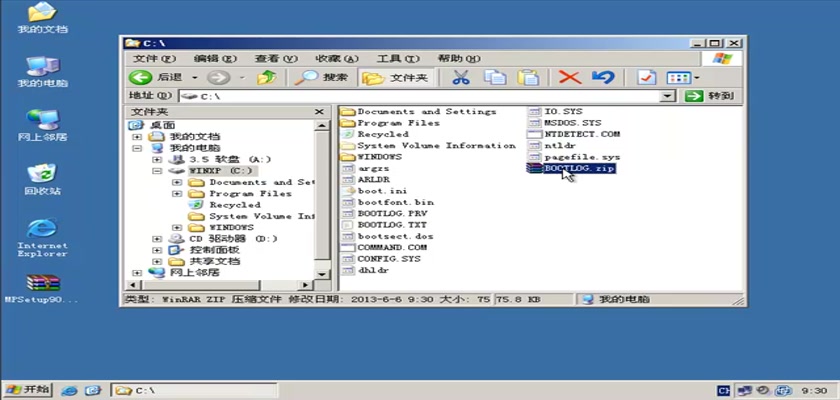Open Internet Explorer desktop icon

42,237
